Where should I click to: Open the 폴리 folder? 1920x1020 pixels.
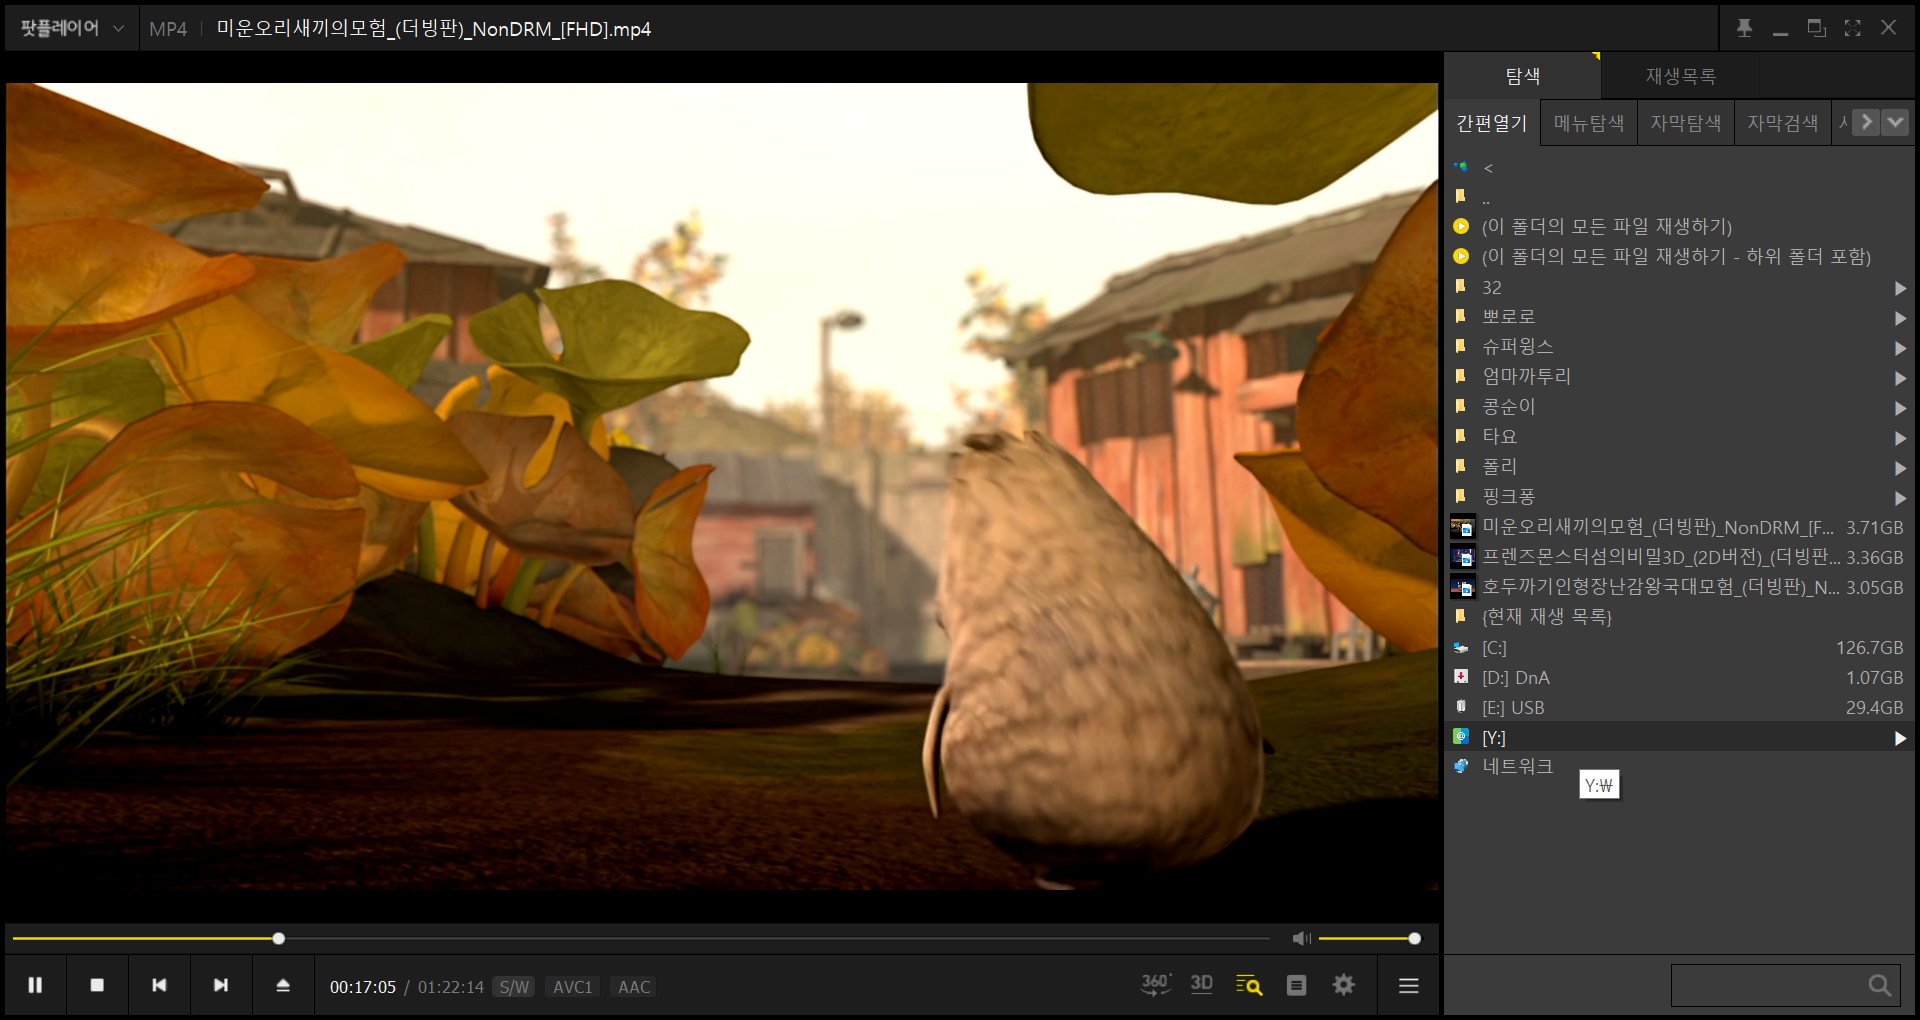pyautogui.click(x=1680, y=467)
